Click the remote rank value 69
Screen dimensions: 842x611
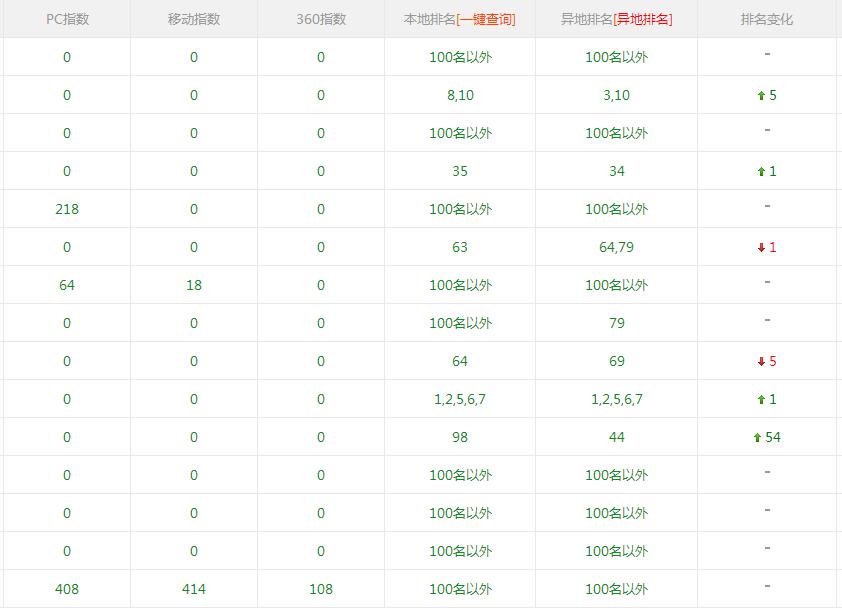click(616, 361)
